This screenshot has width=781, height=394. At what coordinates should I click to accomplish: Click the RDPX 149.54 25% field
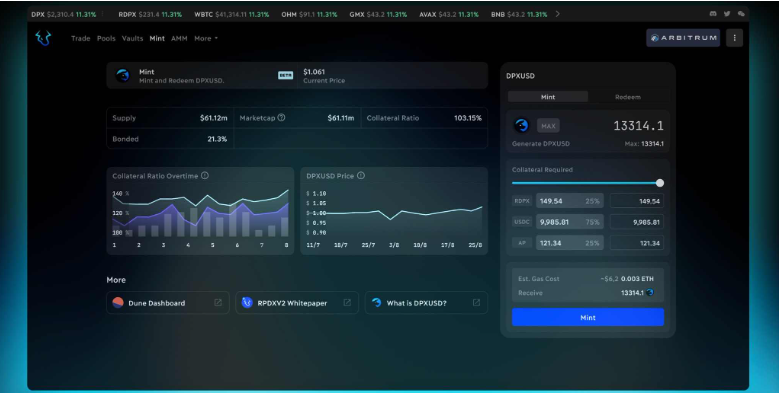pos(570,201)
